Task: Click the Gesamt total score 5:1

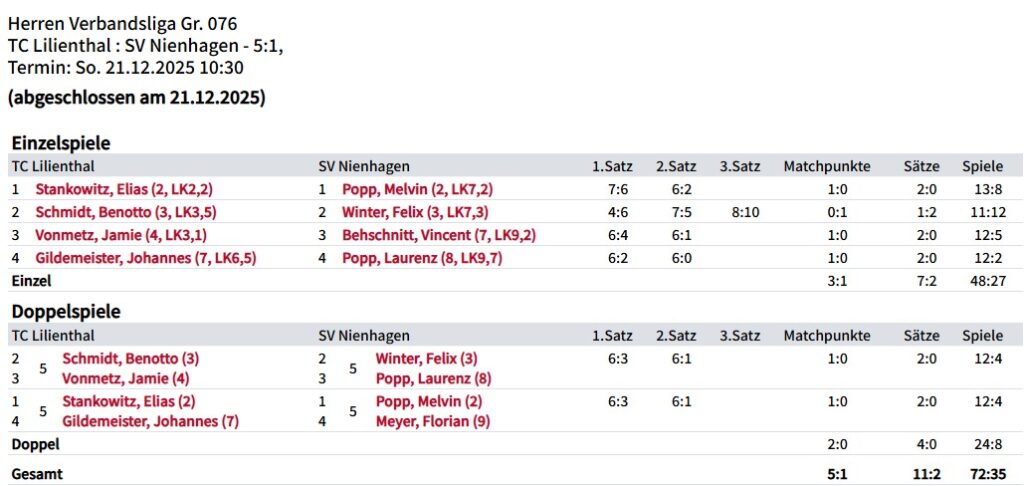Action: [838, 474]
